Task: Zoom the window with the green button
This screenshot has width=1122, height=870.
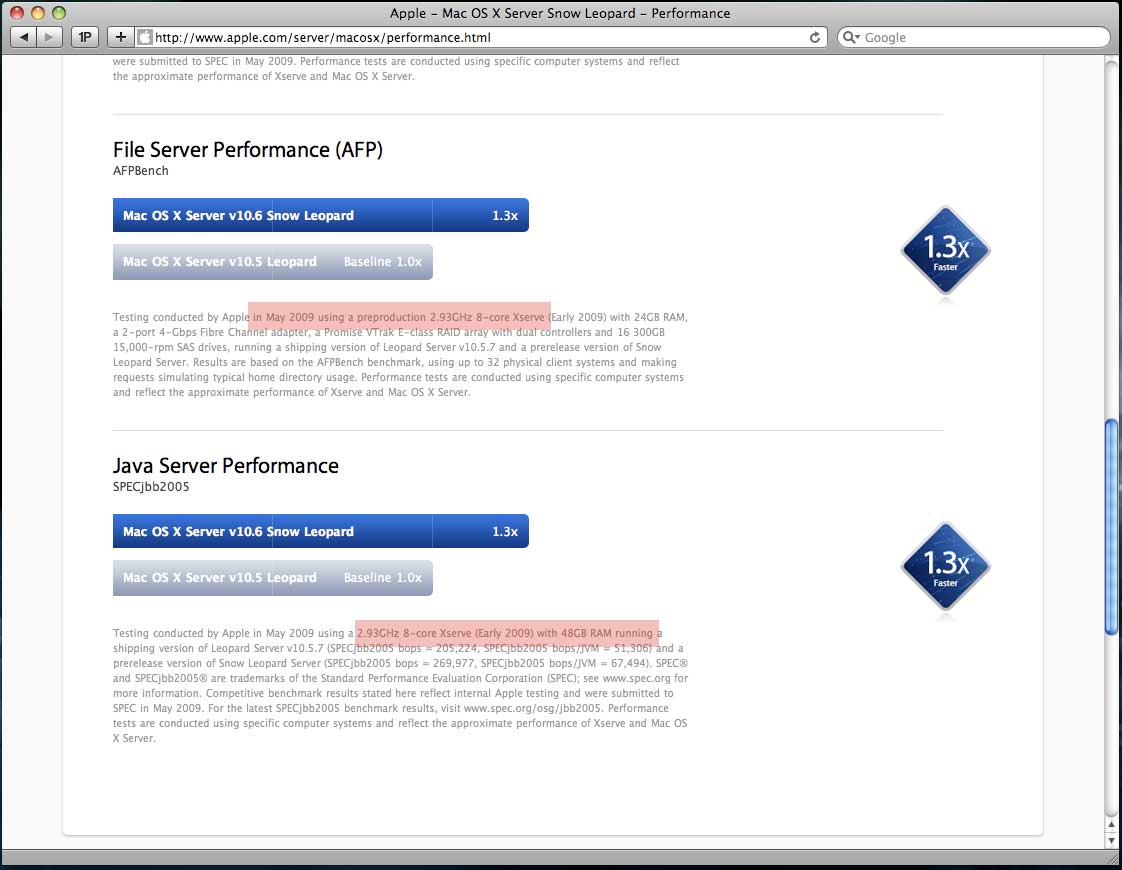Action: (x=59, y=13)
